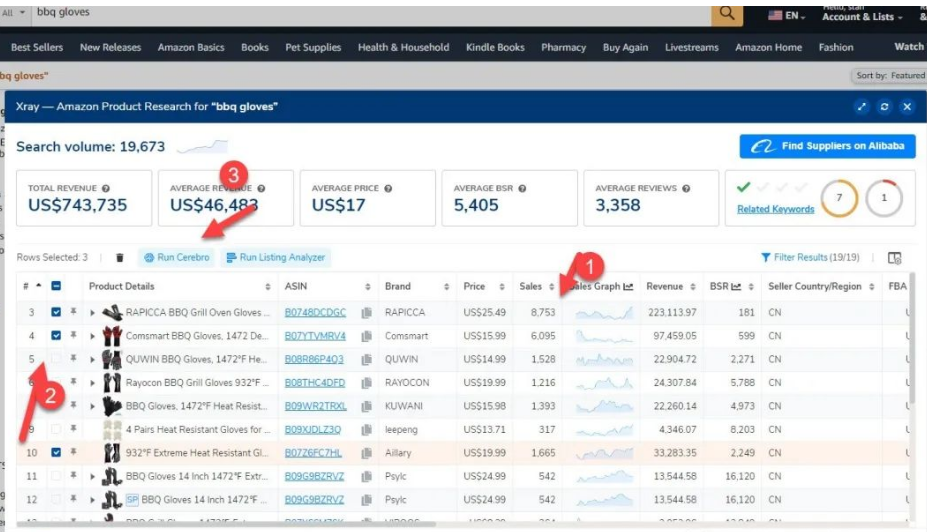Click the Amazon search magnifier button
This screenshot has height=532, width=927.
pyautogui.click(x=726, y=13)
